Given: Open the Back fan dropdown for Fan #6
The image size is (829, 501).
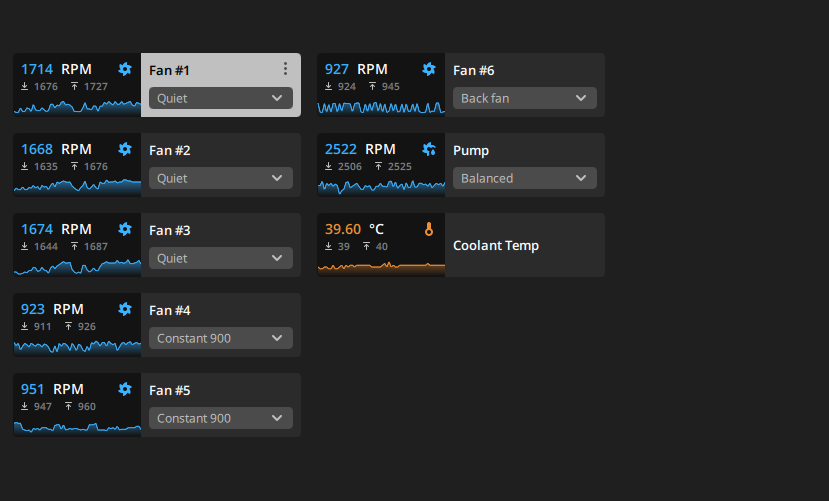Looking at the screenshot, I should click(x=525, y=98).
